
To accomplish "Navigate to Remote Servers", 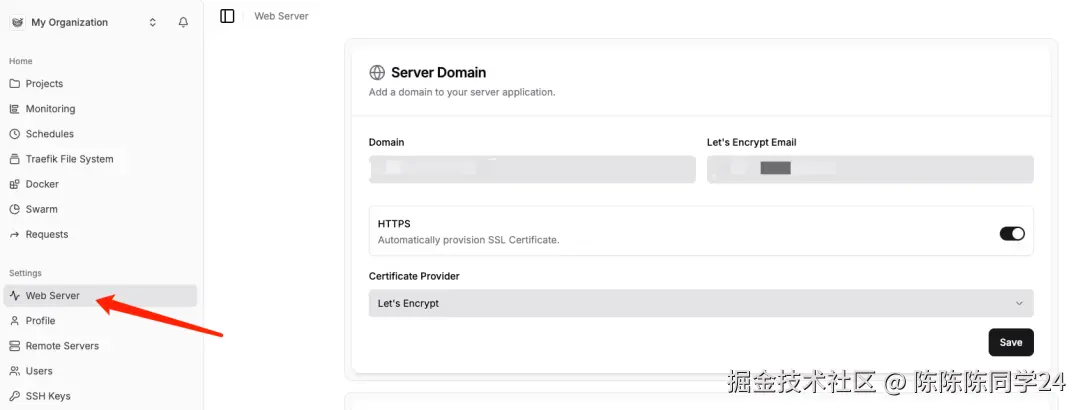I will [62, 346].
